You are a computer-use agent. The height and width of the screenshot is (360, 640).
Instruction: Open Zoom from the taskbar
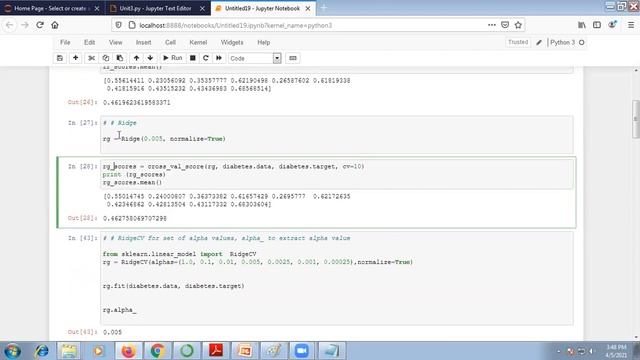(302, 351)
